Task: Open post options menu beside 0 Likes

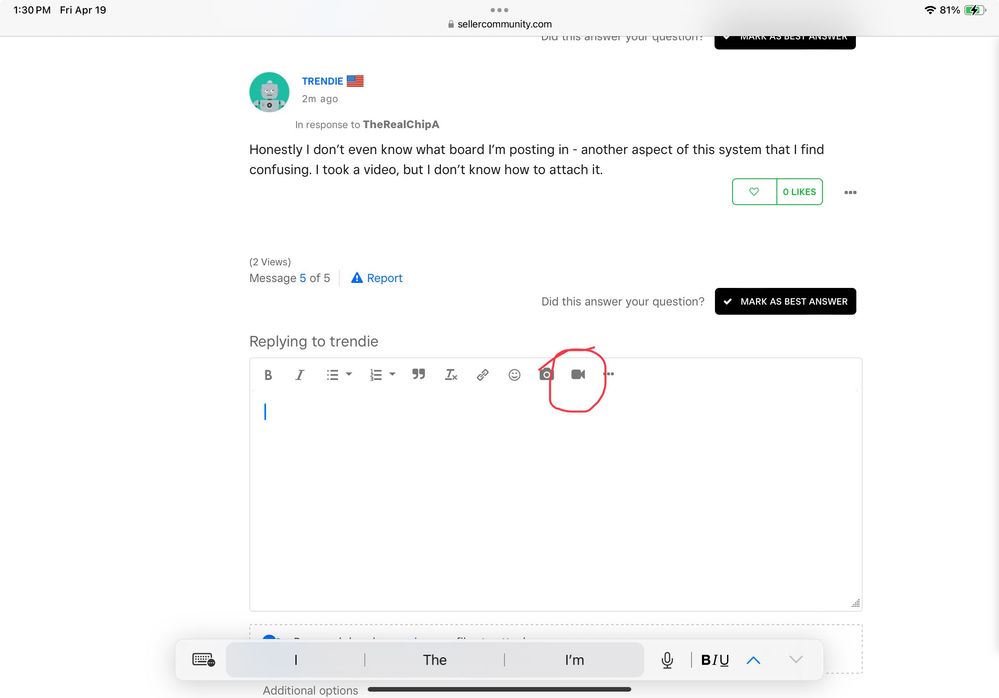Action: click(x=850, y=192)
